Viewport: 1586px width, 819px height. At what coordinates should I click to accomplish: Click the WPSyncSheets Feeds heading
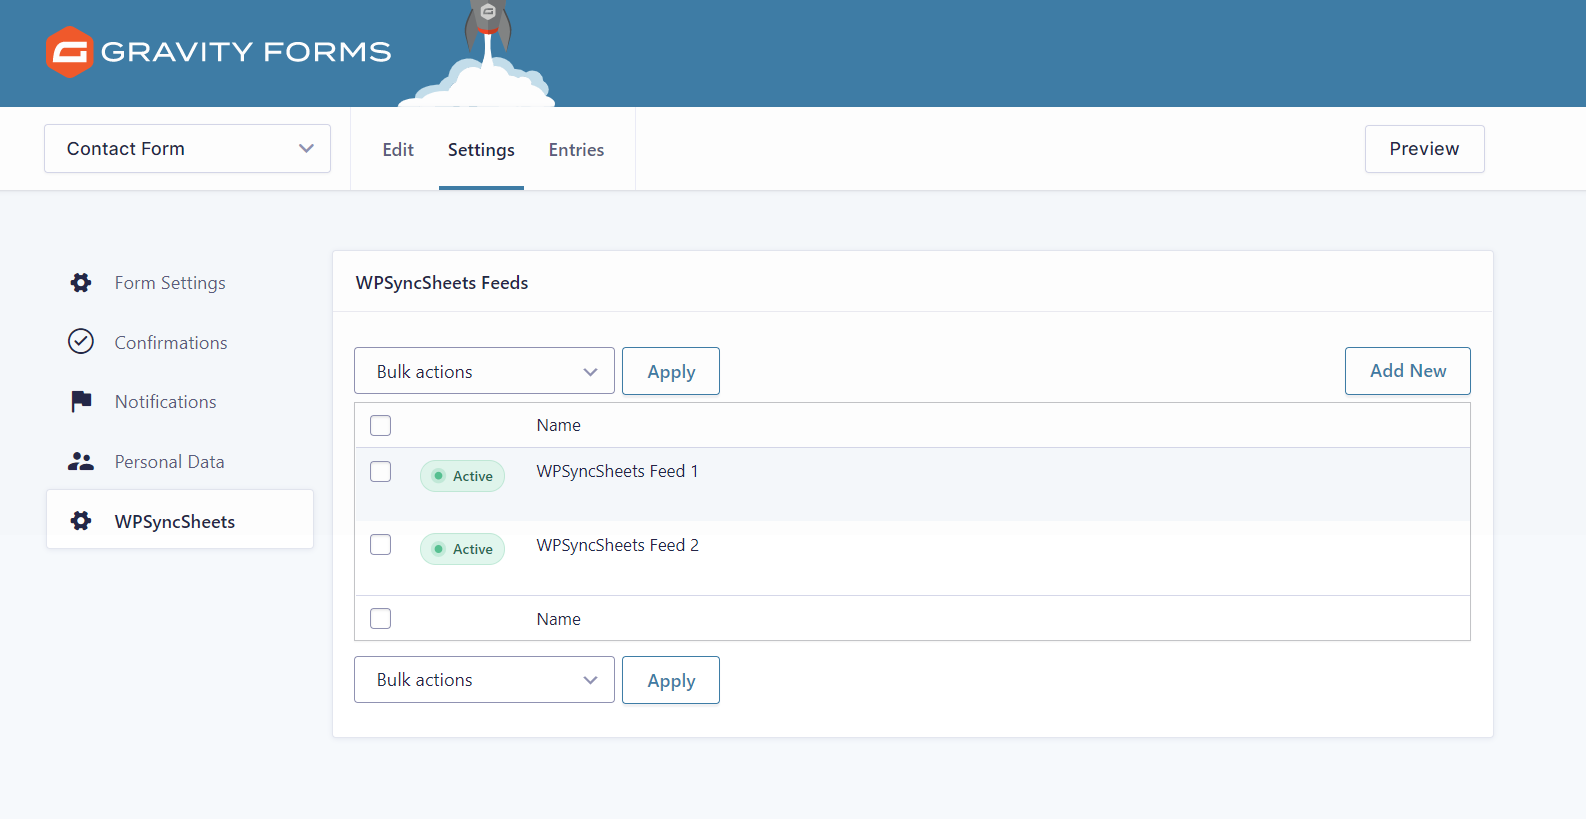pyautogui.click(x=442, y=283)
